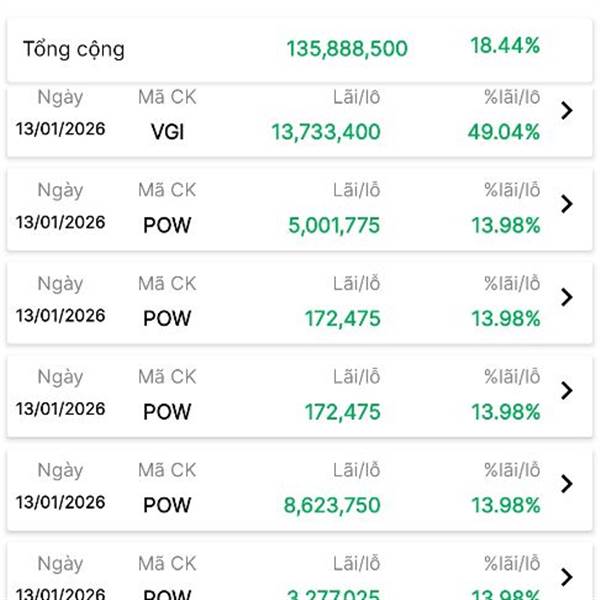The image size is (600, 600).
Task: Click Mã CK header in VGI row
Action: pos(167,97)
